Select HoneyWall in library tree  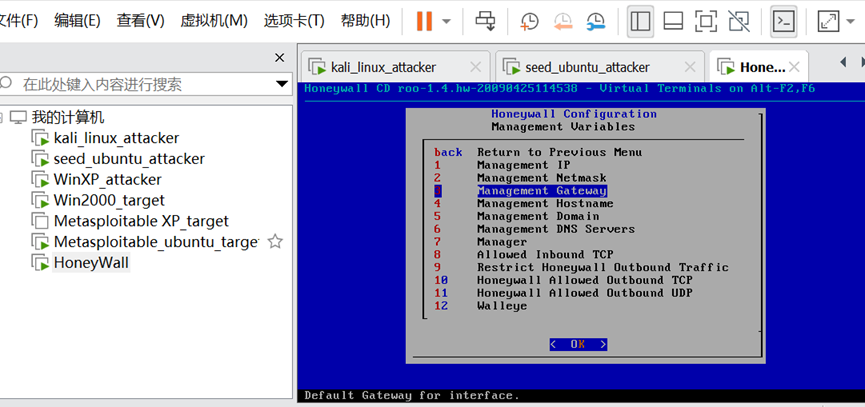92,263
